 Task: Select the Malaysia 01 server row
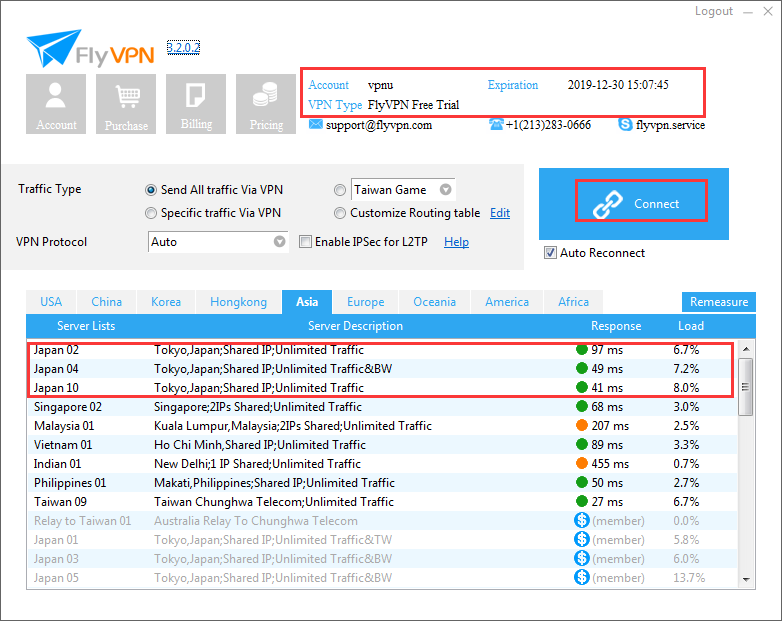[382, 425]
